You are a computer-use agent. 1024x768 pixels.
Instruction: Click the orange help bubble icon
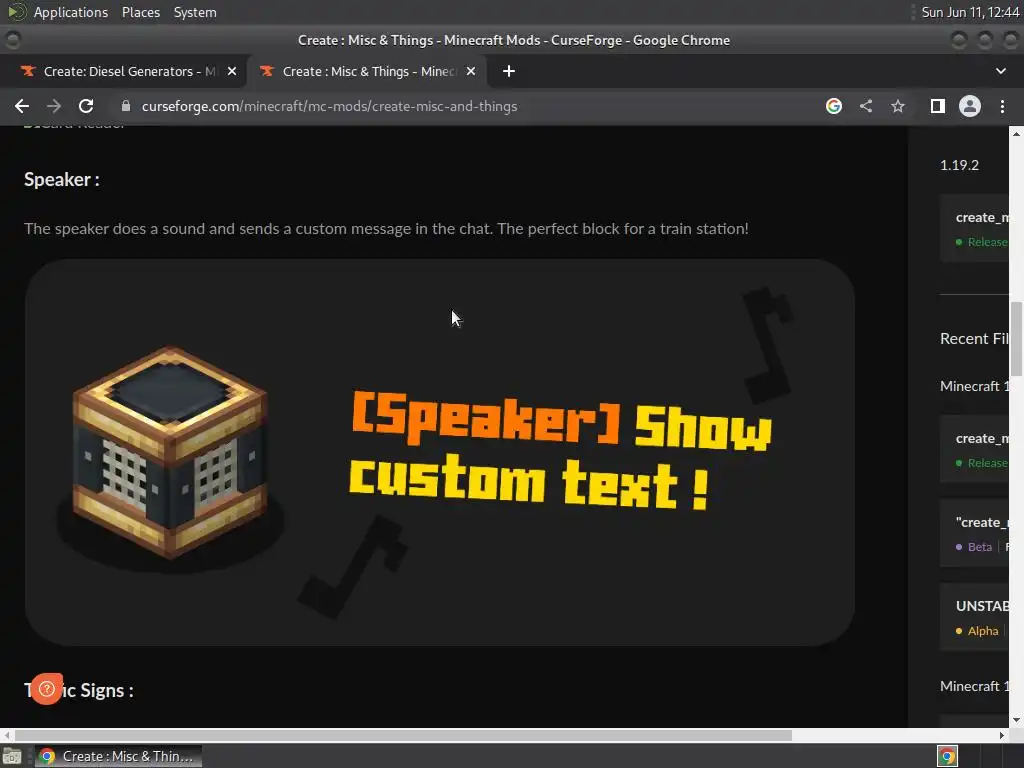coord(46,688)
